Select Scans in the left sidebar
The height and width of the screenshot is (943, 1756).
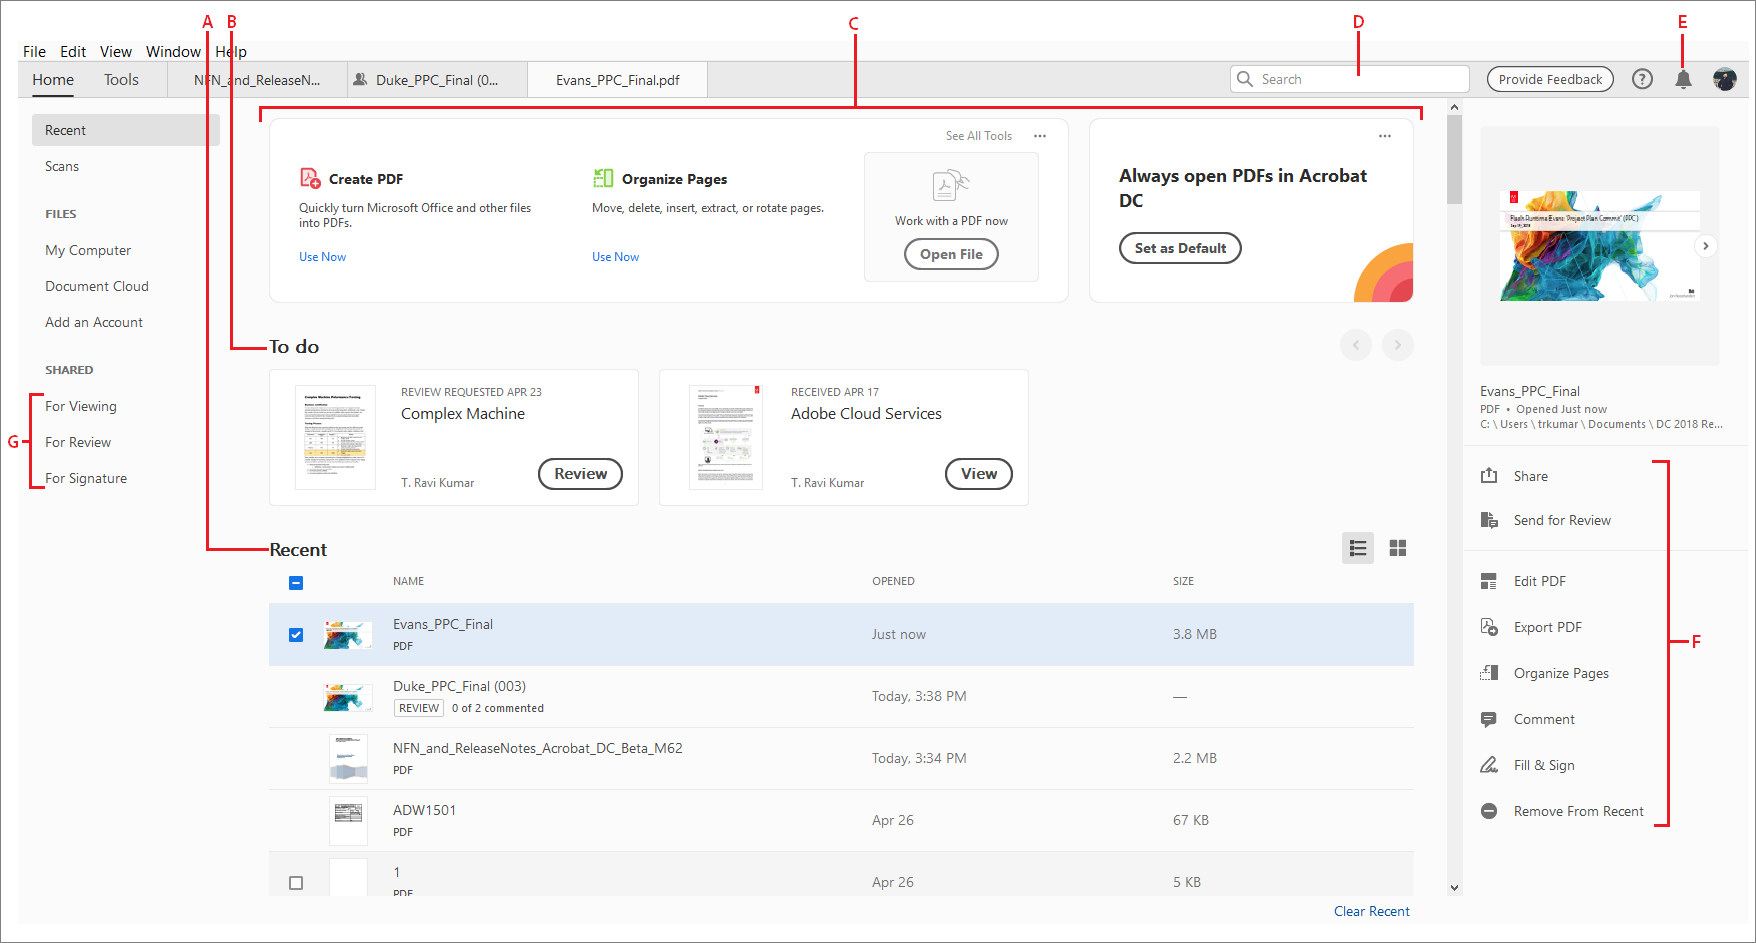coord(62,166)
